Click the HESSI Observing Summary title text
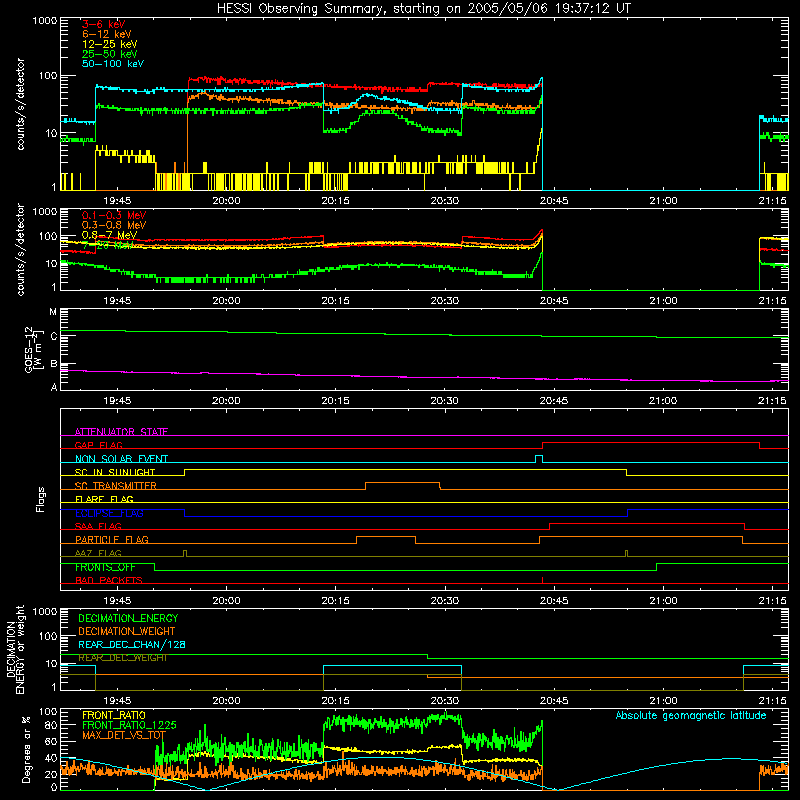This screenshot has height=800, width=800. click(x=423, y=9)
